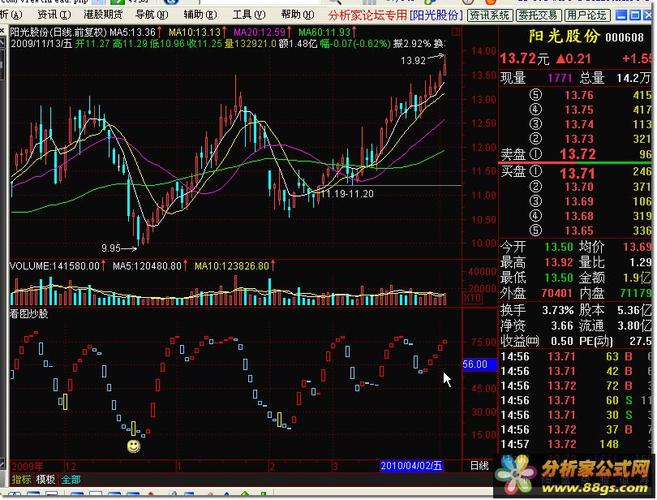Click the 2009年 label on time axis

tap(27, 466)
